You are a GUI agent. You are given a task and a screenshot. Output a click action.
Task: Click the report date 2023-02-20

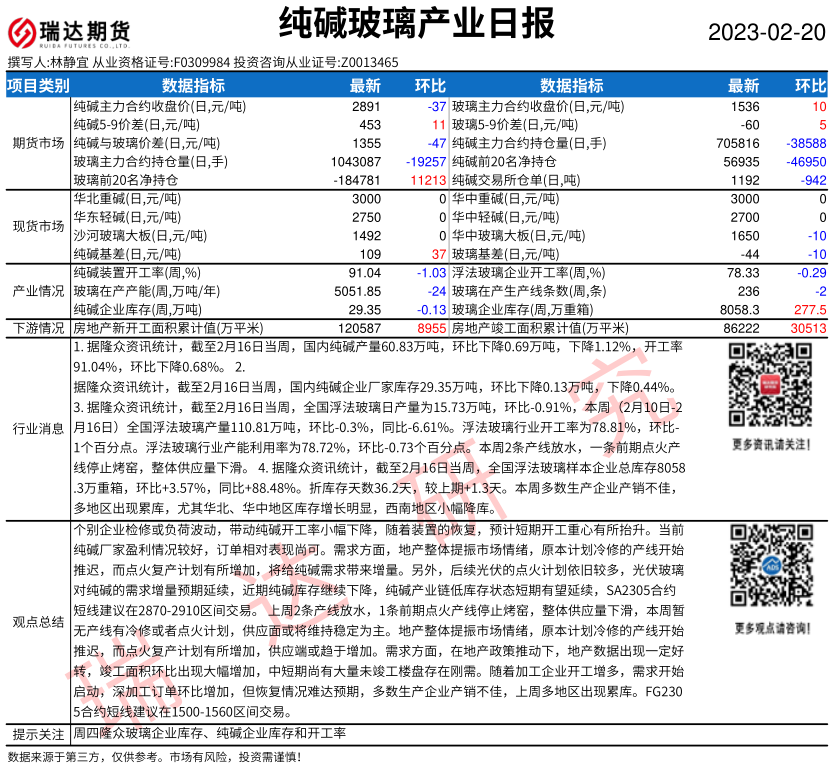pyautogui.click(x=767, y=32)
